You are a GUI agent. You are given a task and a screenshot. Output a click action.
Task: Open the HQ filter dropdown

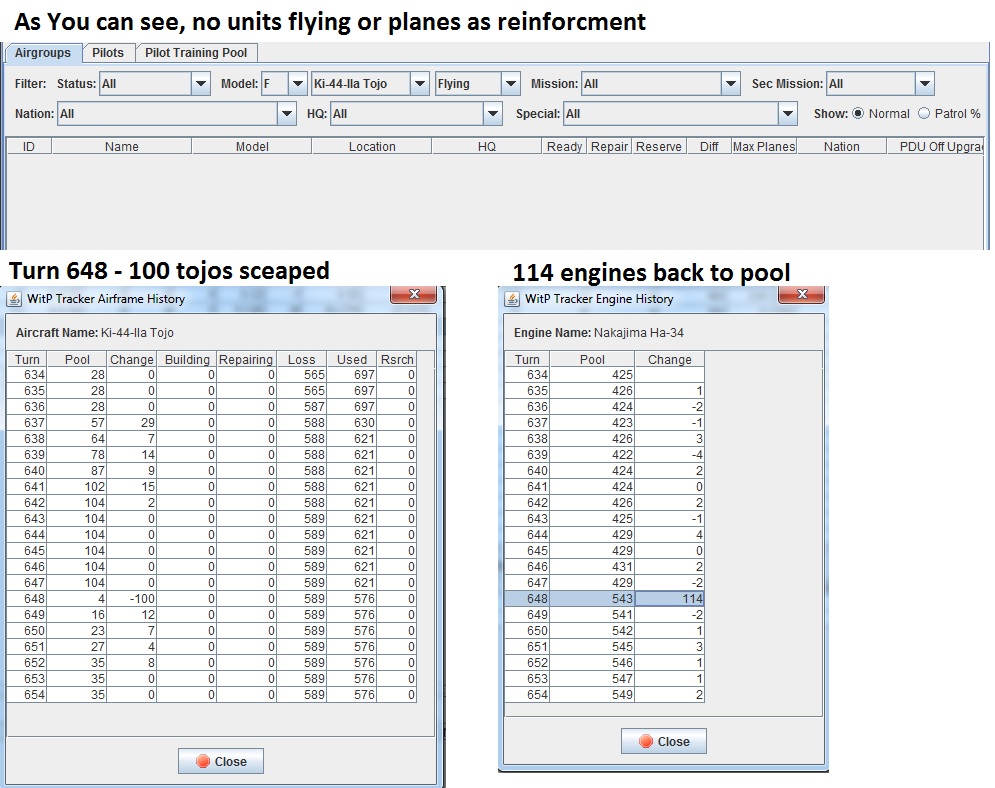point(492,114)
